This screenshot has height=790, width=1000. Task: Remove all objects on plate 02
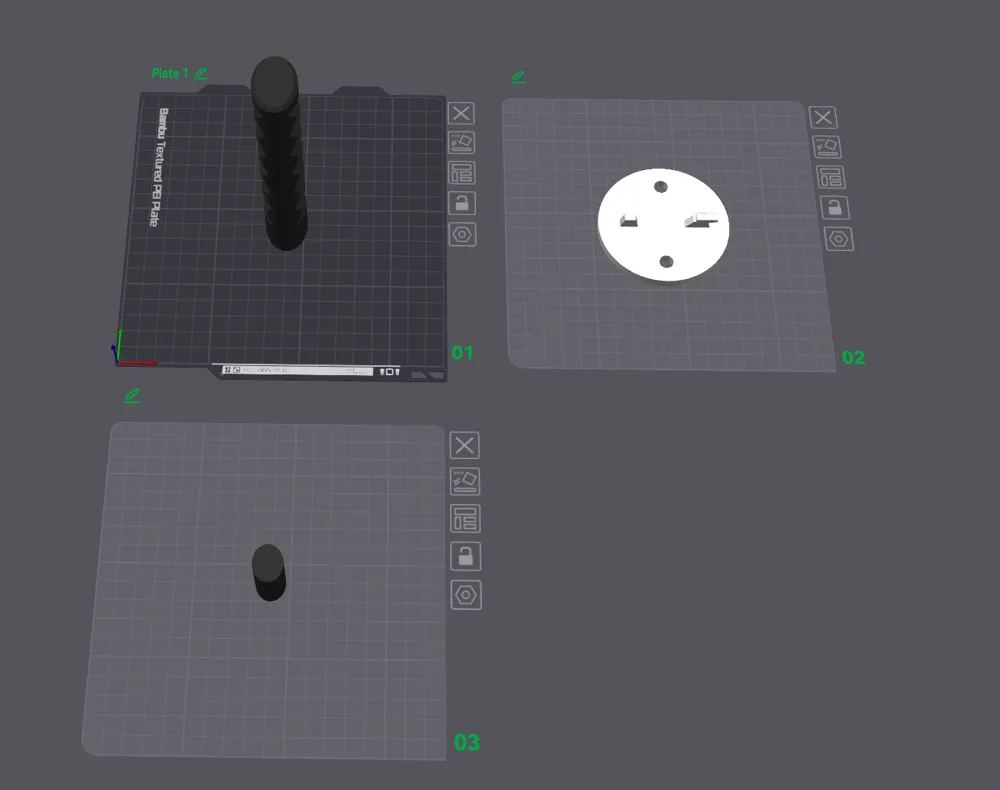tap(823, 117)
